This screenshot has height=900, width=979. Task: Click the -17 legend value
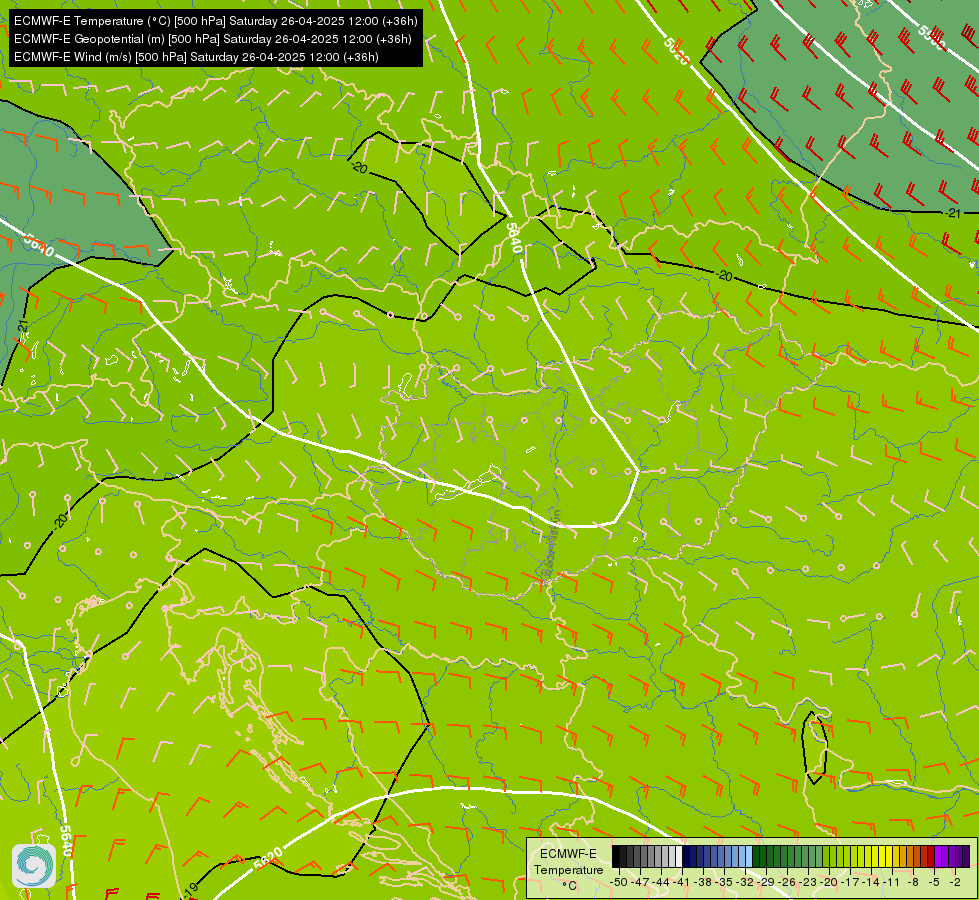click(x=850, y=882)
